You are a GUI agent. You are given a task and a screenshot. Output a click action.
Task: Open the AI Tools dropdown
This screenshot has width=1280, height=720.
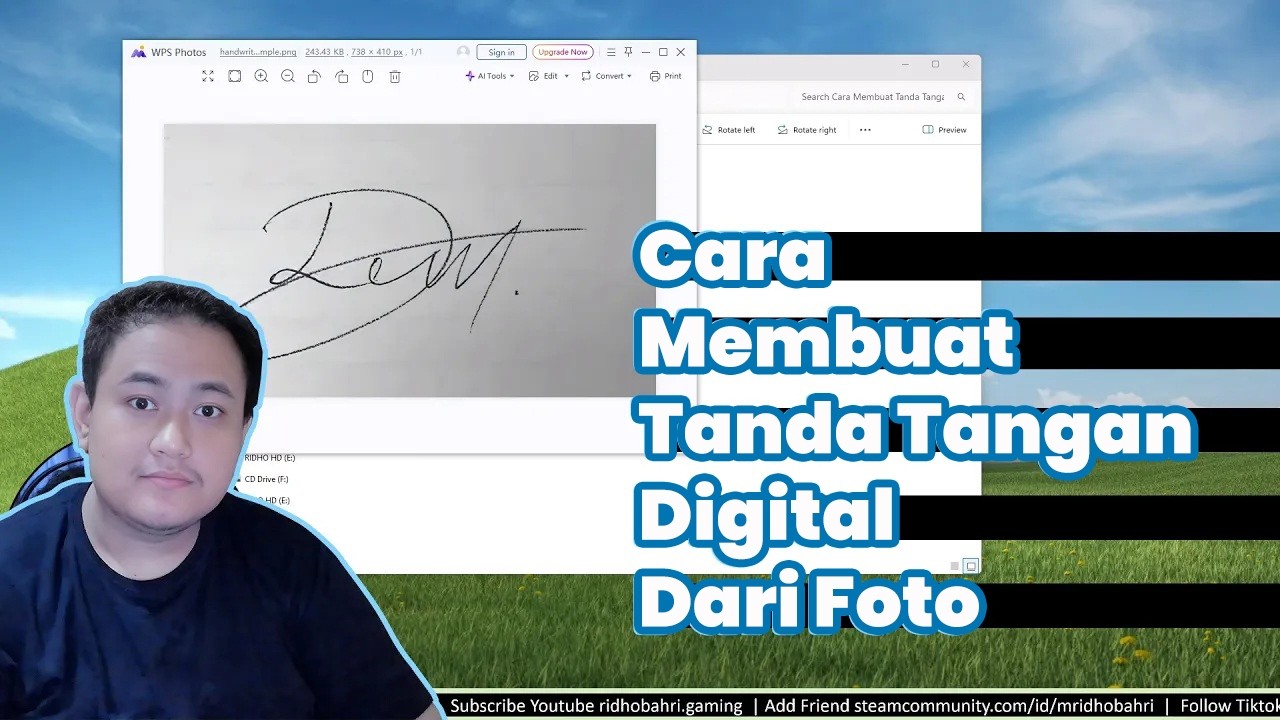point(490,76)
